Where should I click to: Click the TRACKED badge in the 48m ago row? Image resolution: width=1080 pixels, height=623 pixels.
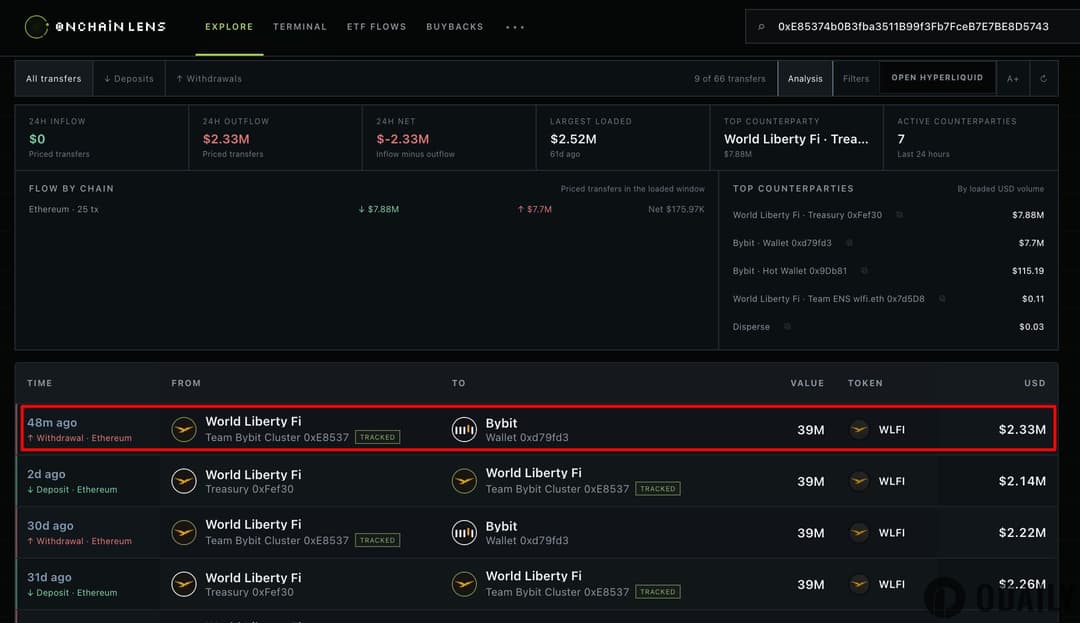(377, 437)
